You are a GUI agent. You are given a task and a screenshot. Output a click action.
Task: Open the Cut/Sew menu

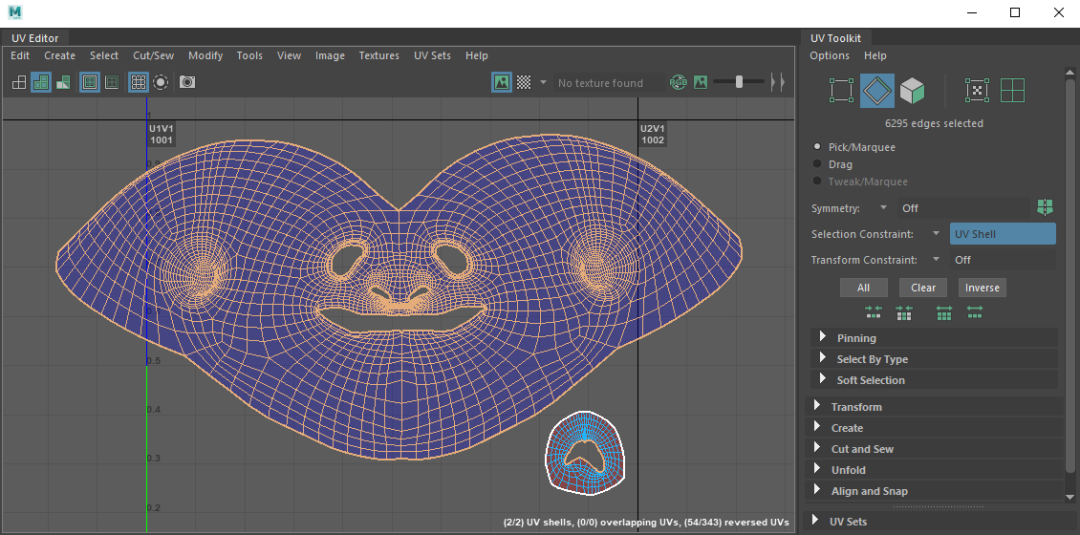click(x=154, y=56)
